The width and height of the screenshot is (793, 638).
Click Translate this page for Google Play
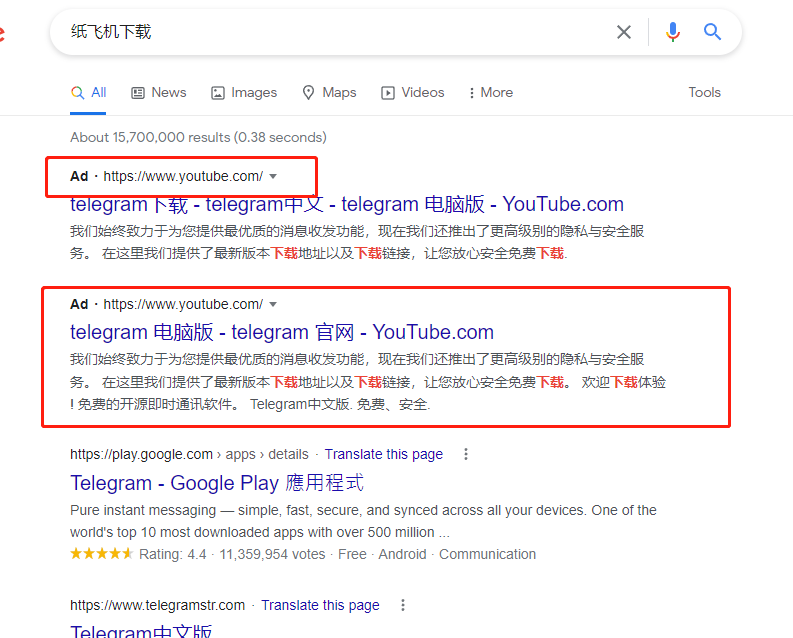coord(383,454)
